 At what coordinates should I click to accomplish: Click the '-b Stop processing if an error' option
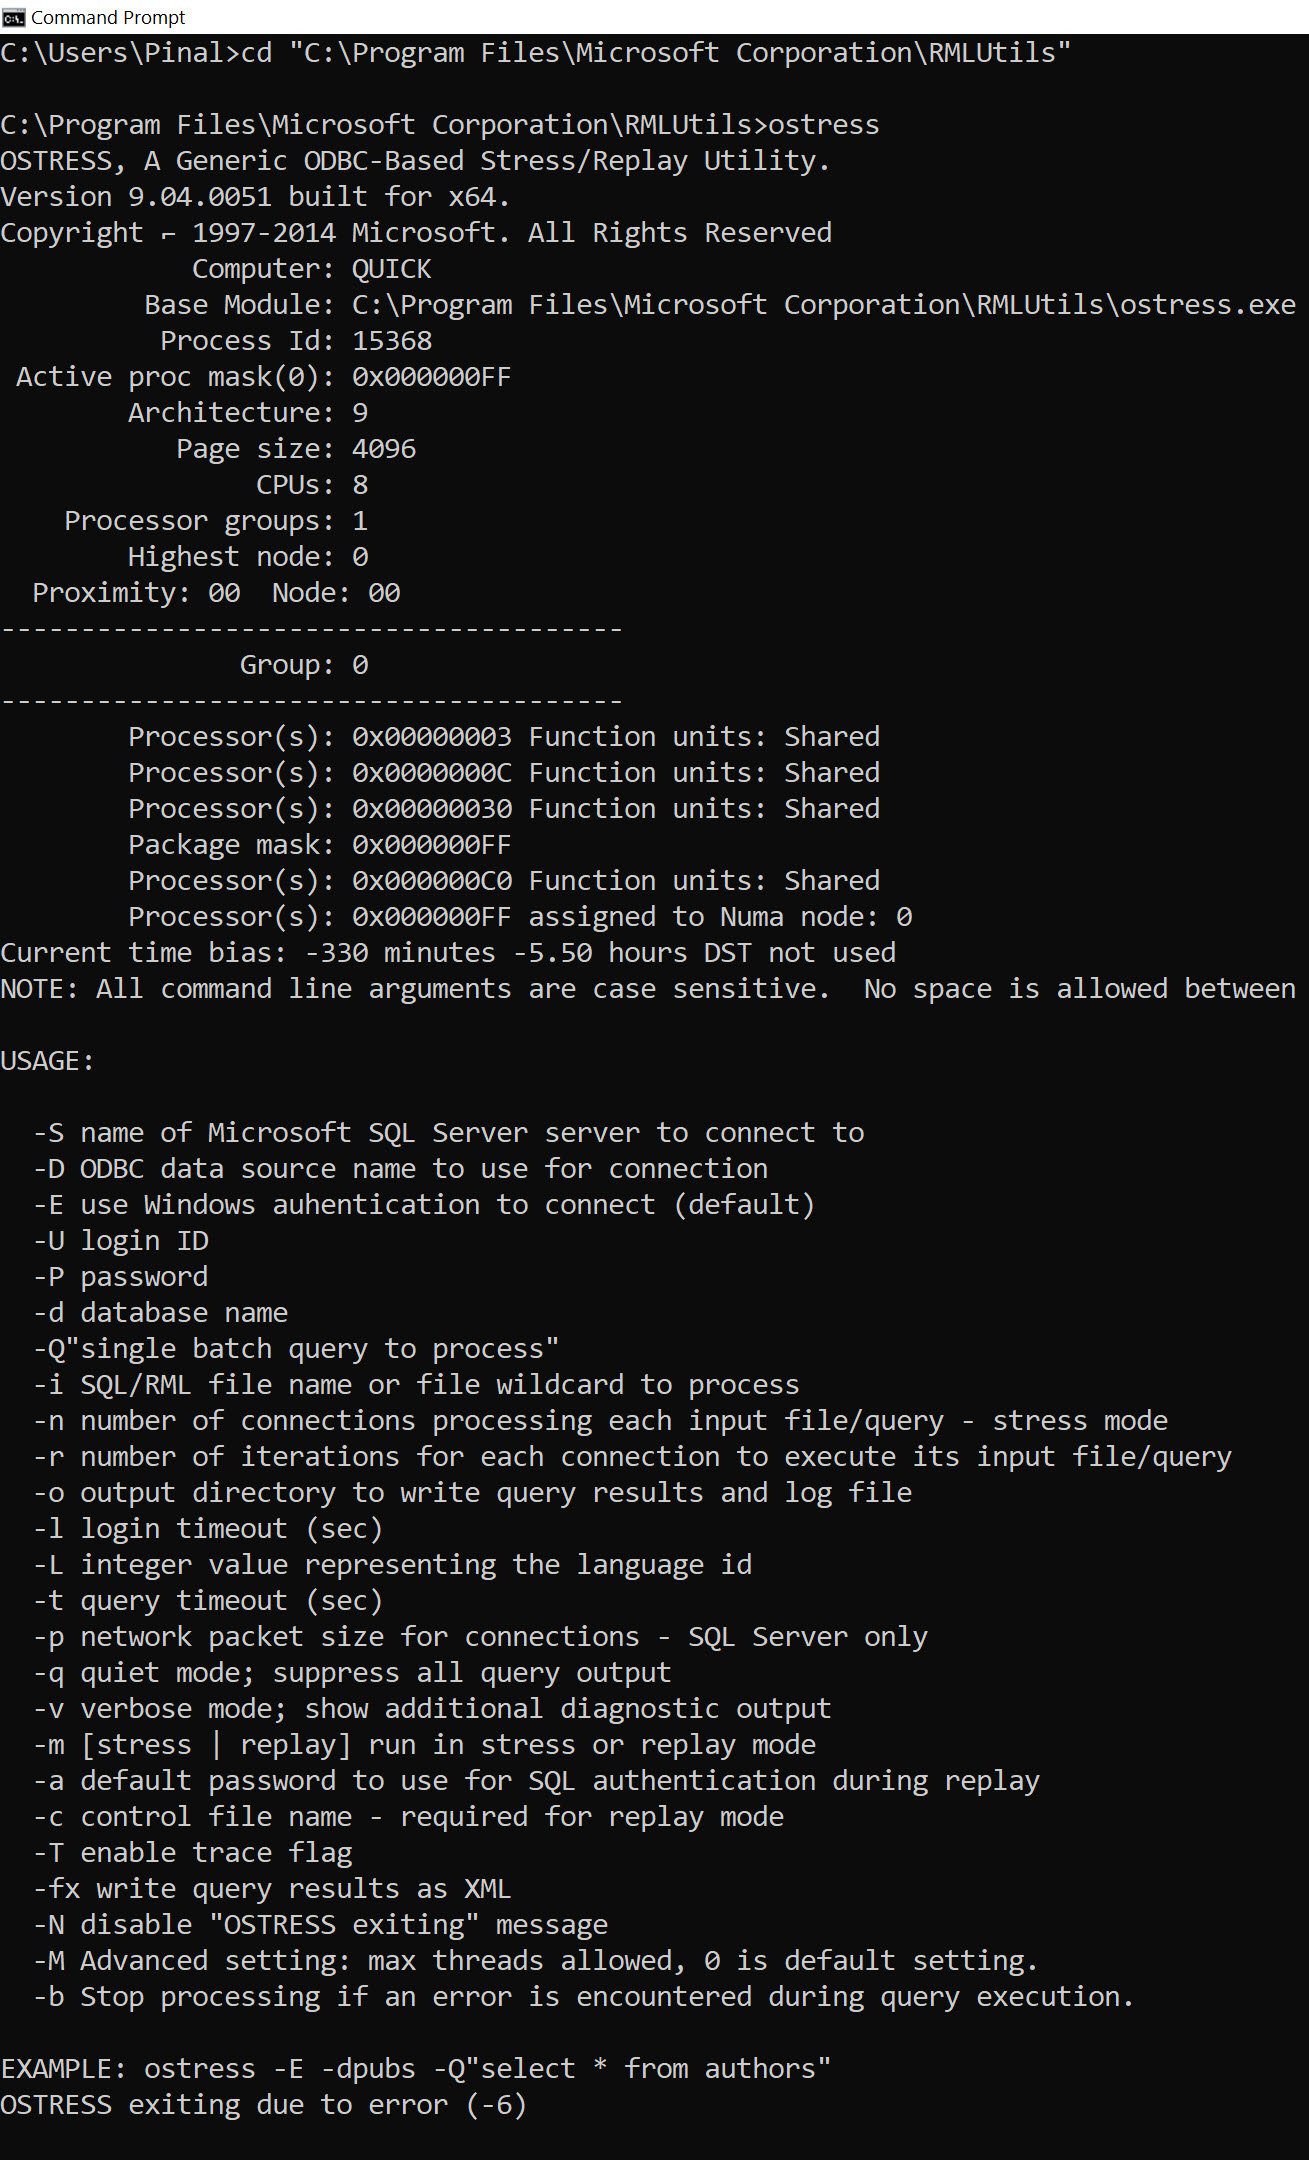tap(584, 1997)
